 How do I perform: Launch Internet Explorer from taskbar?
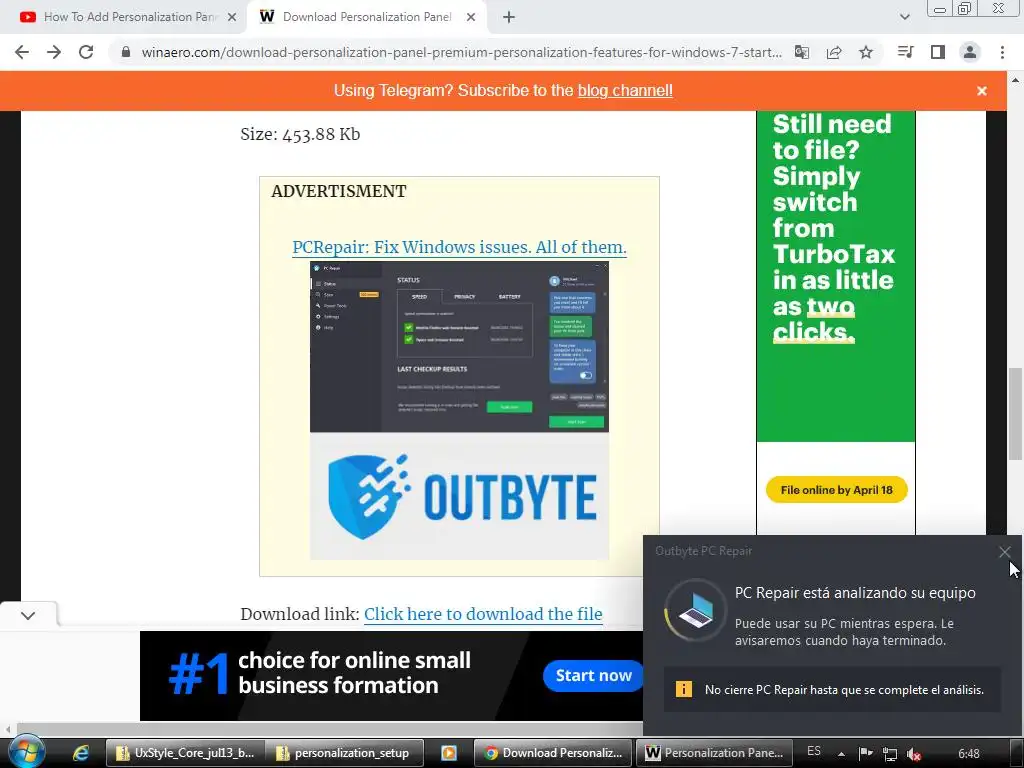81,753
